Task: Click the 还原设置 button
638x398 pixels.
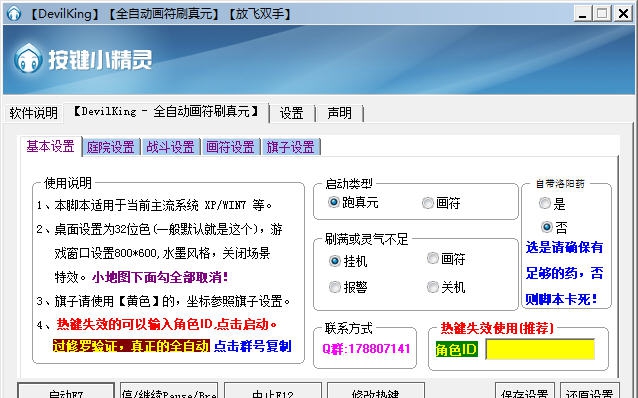Action: point(590,391)
